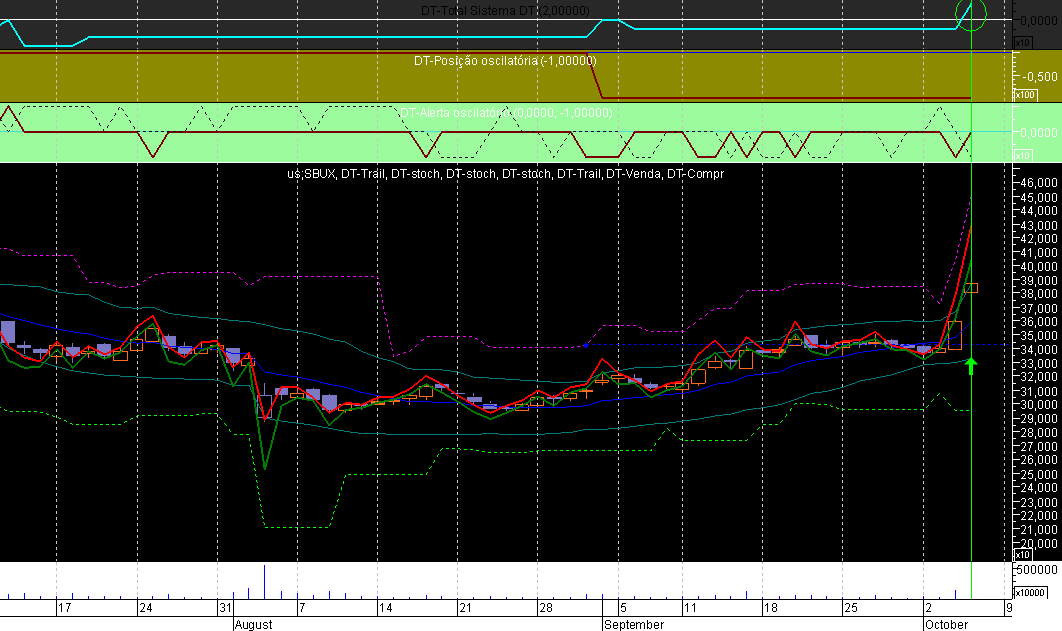1062x631 pixels.
Task: Select the last orange candlestick
Action: pos(971,288)
